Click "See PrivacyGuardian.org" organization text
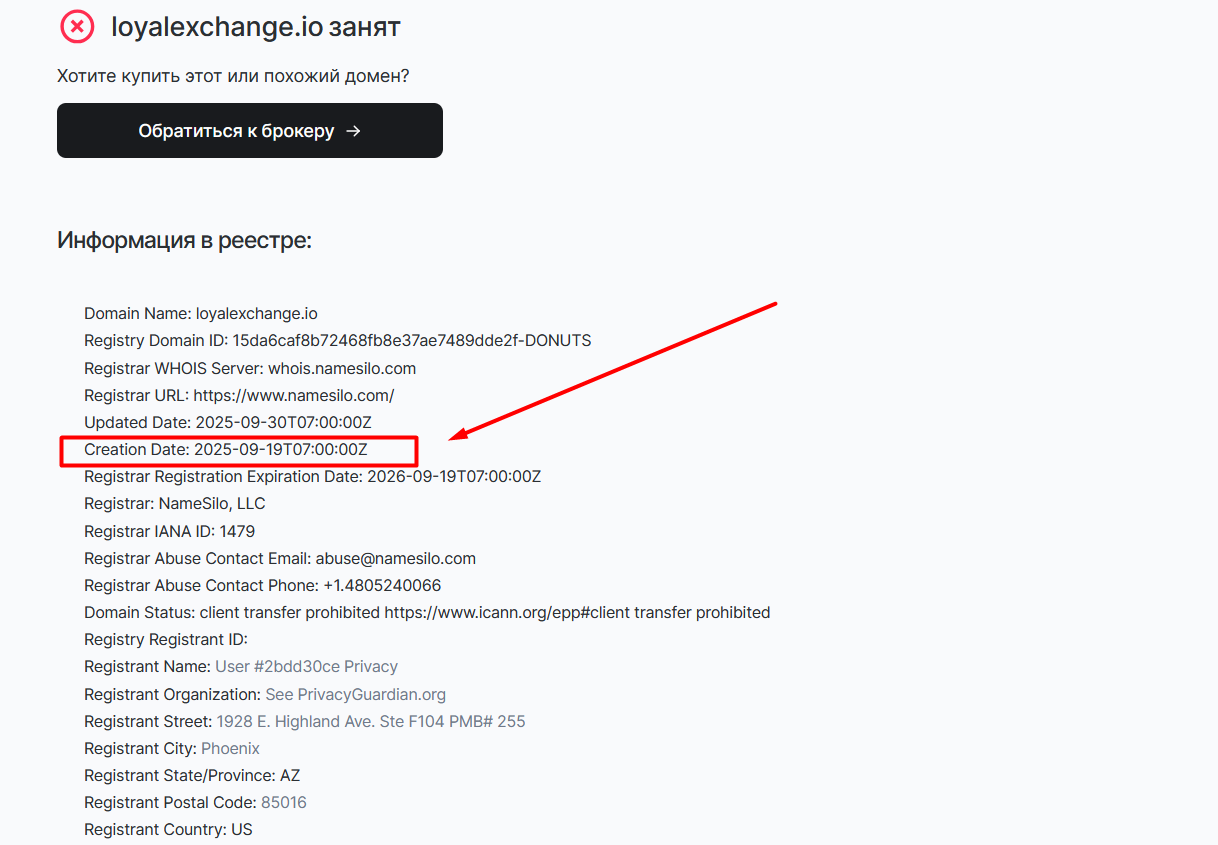The width and height of the screenshot is (1218, 845). [x=355, y=694]
